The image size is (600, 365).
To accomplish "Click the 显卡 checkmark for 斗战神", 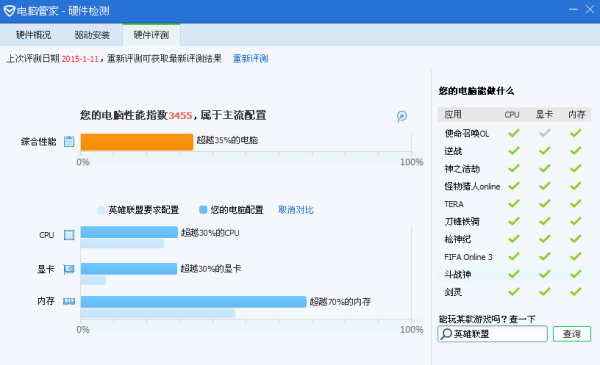I will [x=545, y=274].
